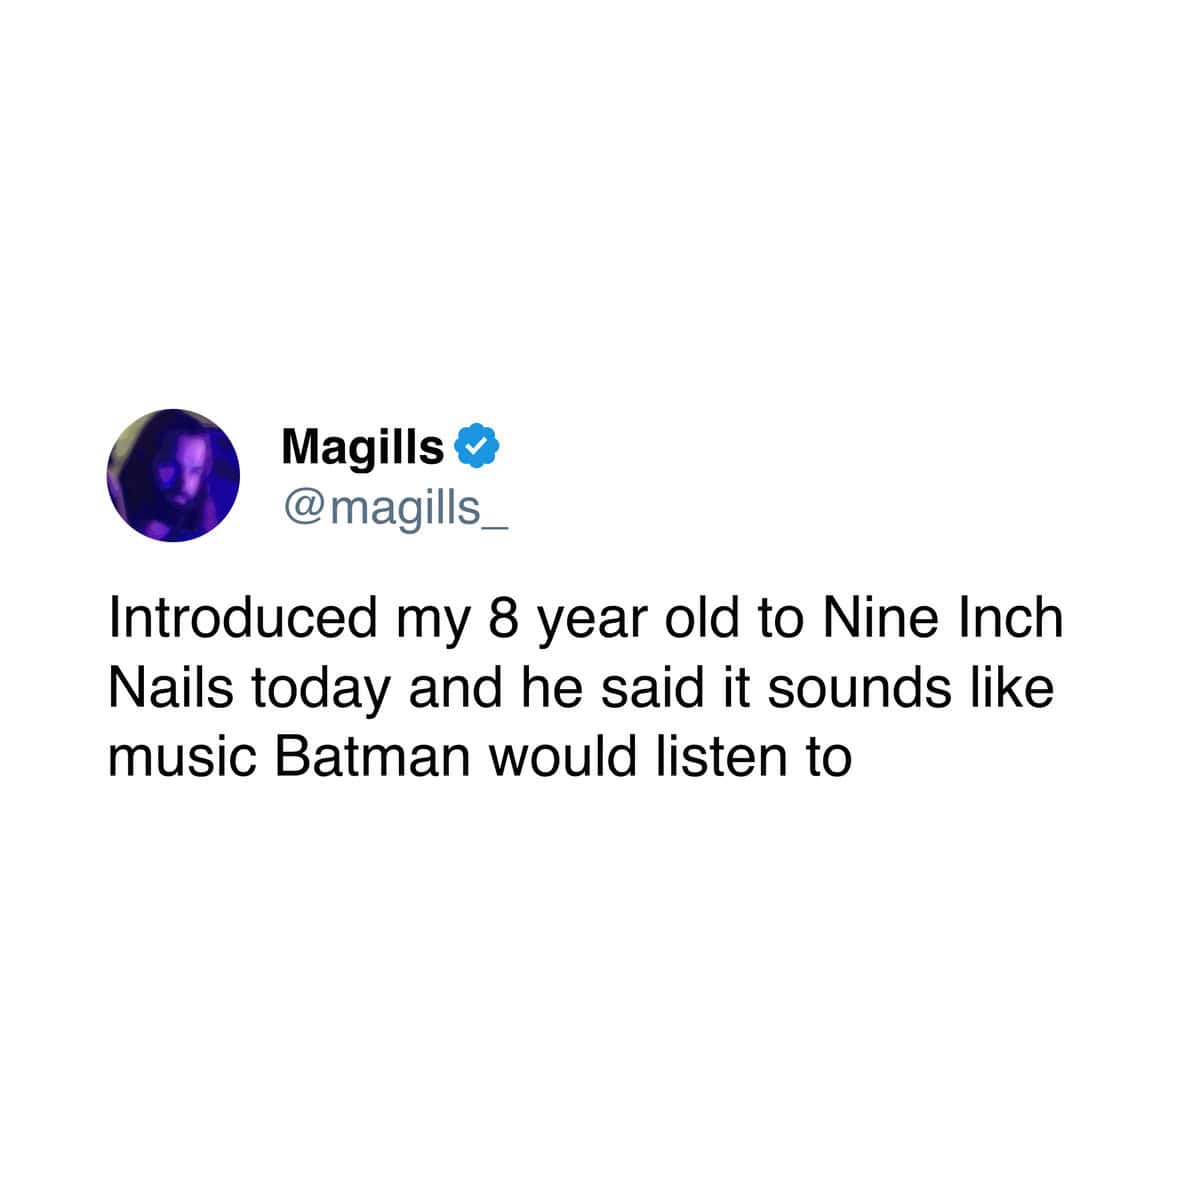Click the Magills profile avatar
The image size is (1200, 1200).
click(174, 475)
